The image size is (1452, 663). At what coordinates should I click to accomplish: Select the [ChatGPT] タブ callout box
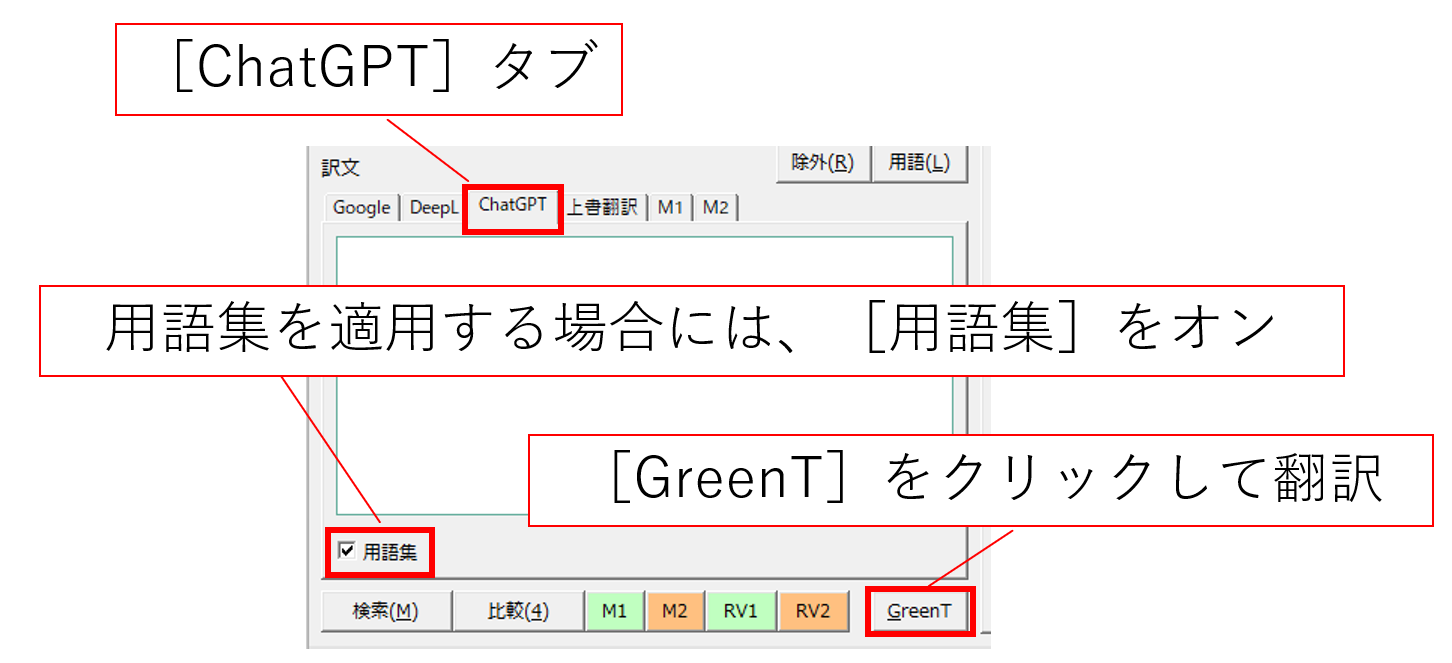(x=370, y=69)
